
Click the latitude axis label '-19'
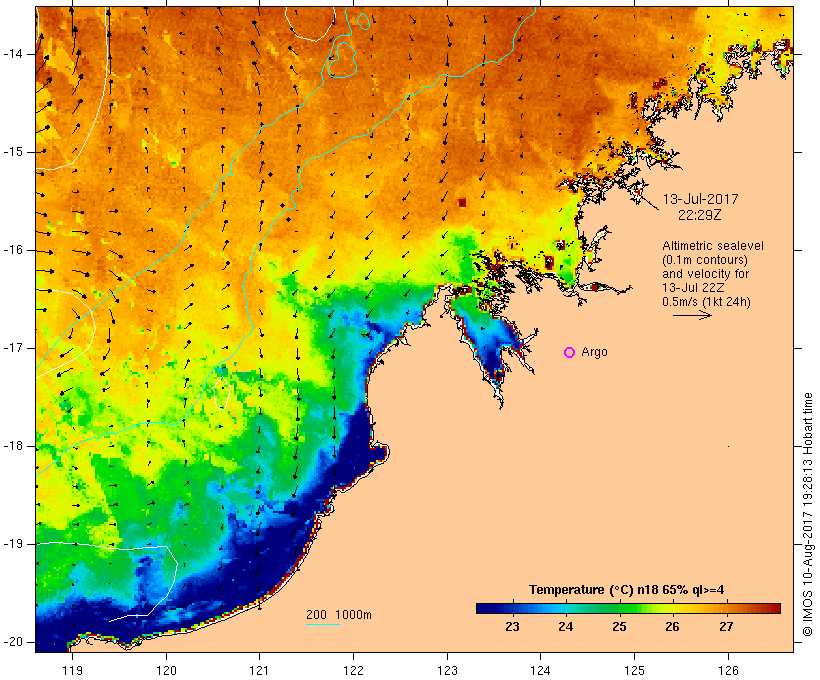point(13,545)
